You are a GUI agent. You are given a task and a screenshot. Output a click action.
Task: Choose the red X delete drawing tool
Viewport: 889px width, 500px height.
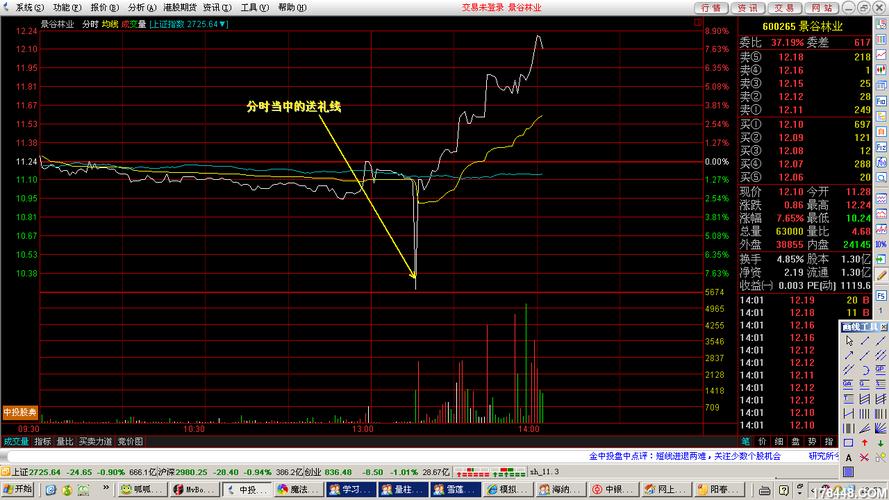click(864, 457)
